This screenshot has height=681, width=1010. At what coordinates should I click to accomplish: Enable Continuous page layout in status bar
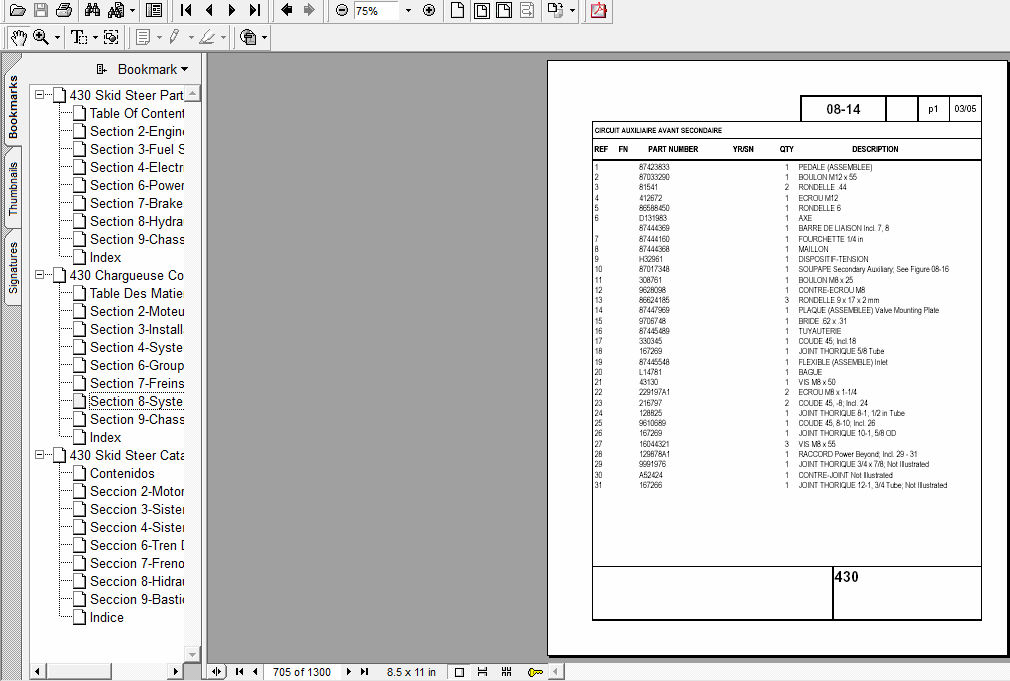tap(482, 672)
